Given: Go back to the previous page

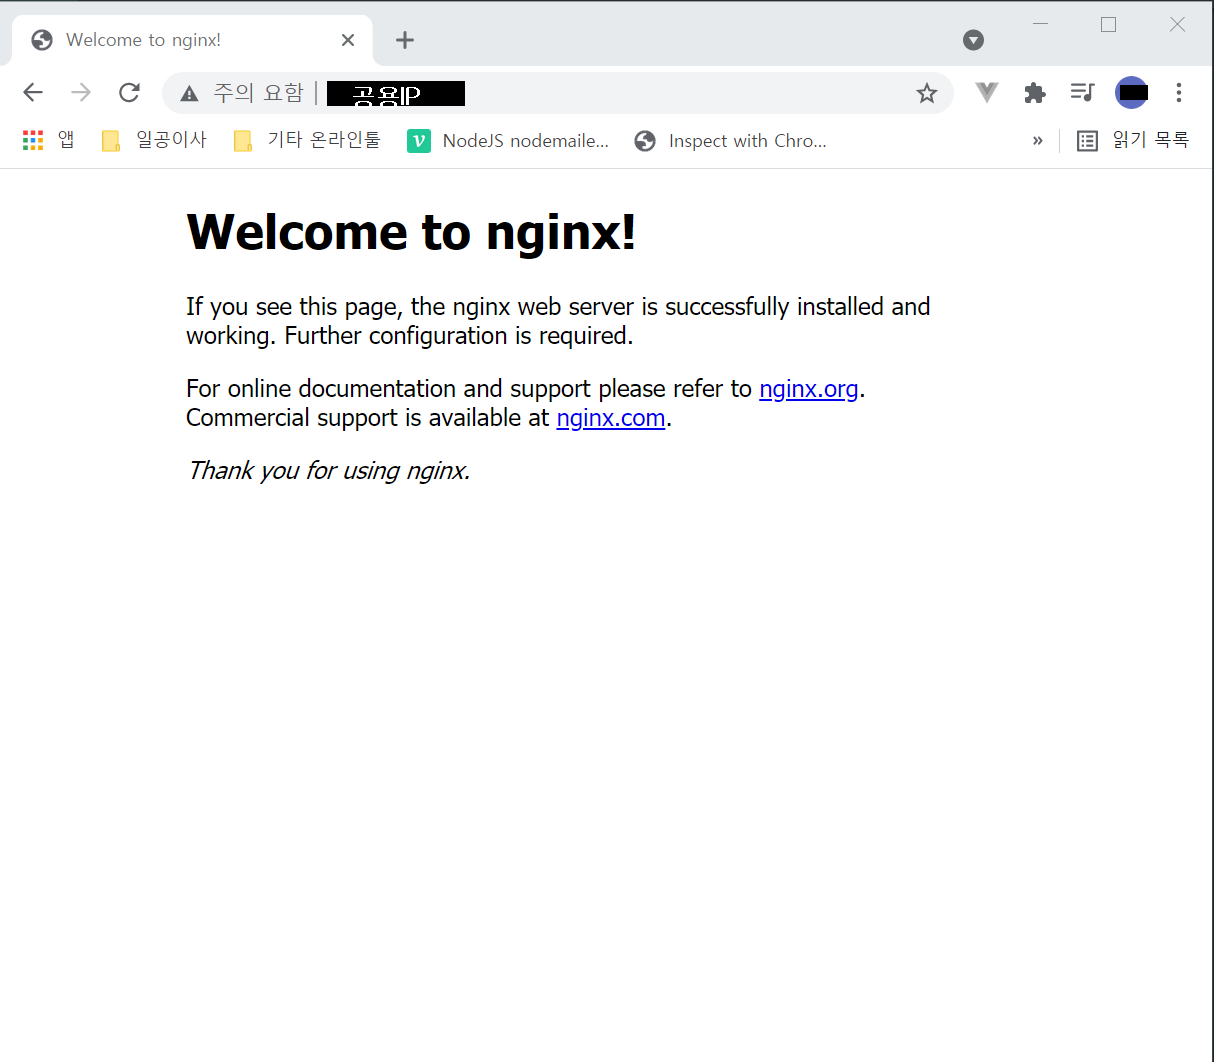Looking at the screenshot, I should (x=33, y=93).
